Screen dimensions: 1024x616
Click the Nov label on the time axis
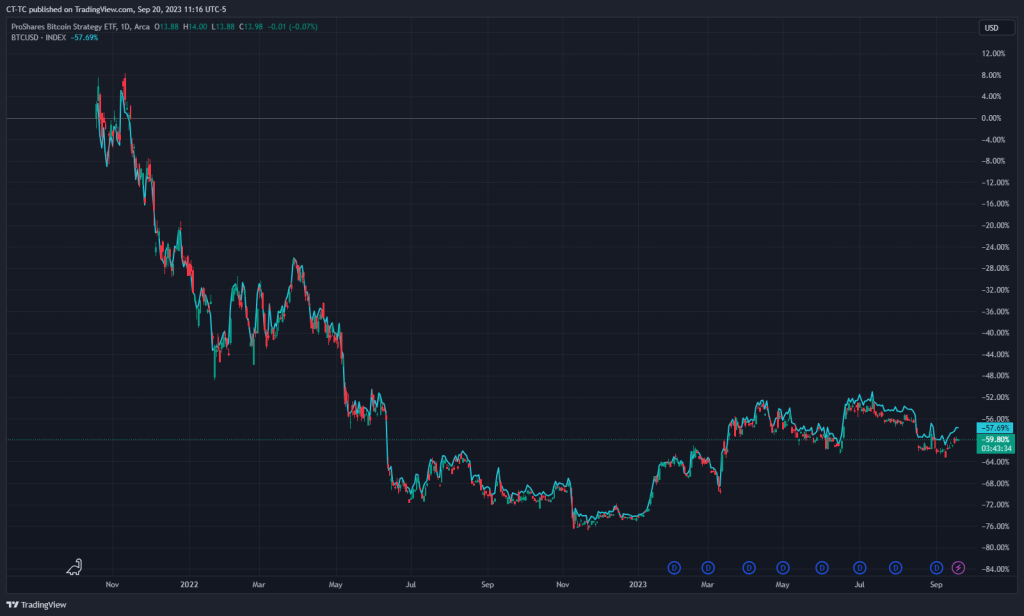pyautogui.click(x=112, y=581)
